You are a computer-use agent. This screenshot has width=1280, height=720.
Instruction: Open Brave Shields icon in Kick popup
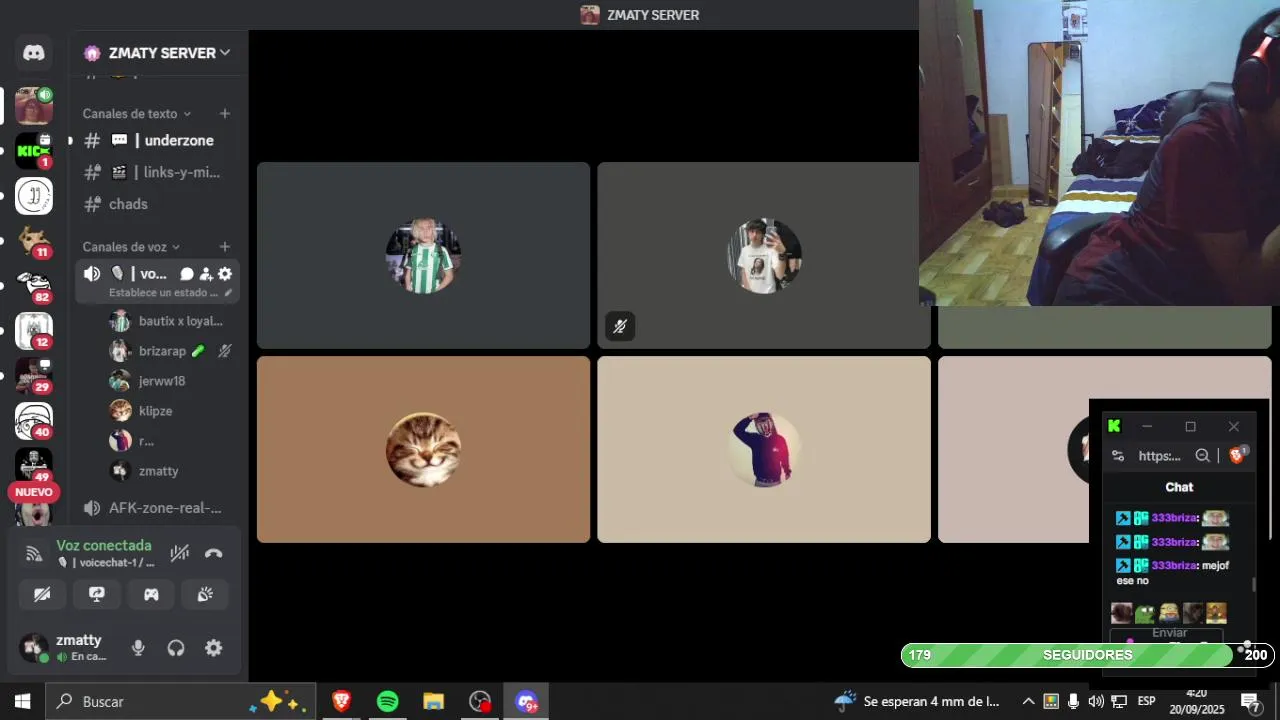point(1237,455)
